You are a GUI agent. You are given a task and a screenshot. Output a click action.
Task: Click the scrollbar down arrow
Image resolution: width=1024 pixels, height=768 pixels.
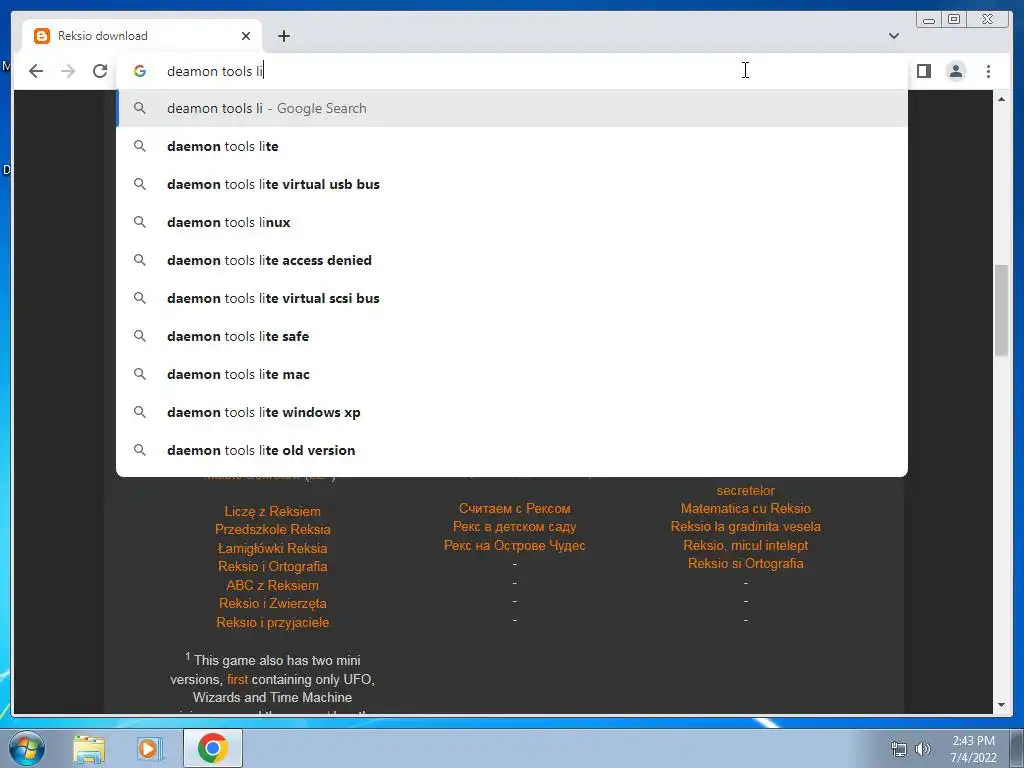[1001, 705]
